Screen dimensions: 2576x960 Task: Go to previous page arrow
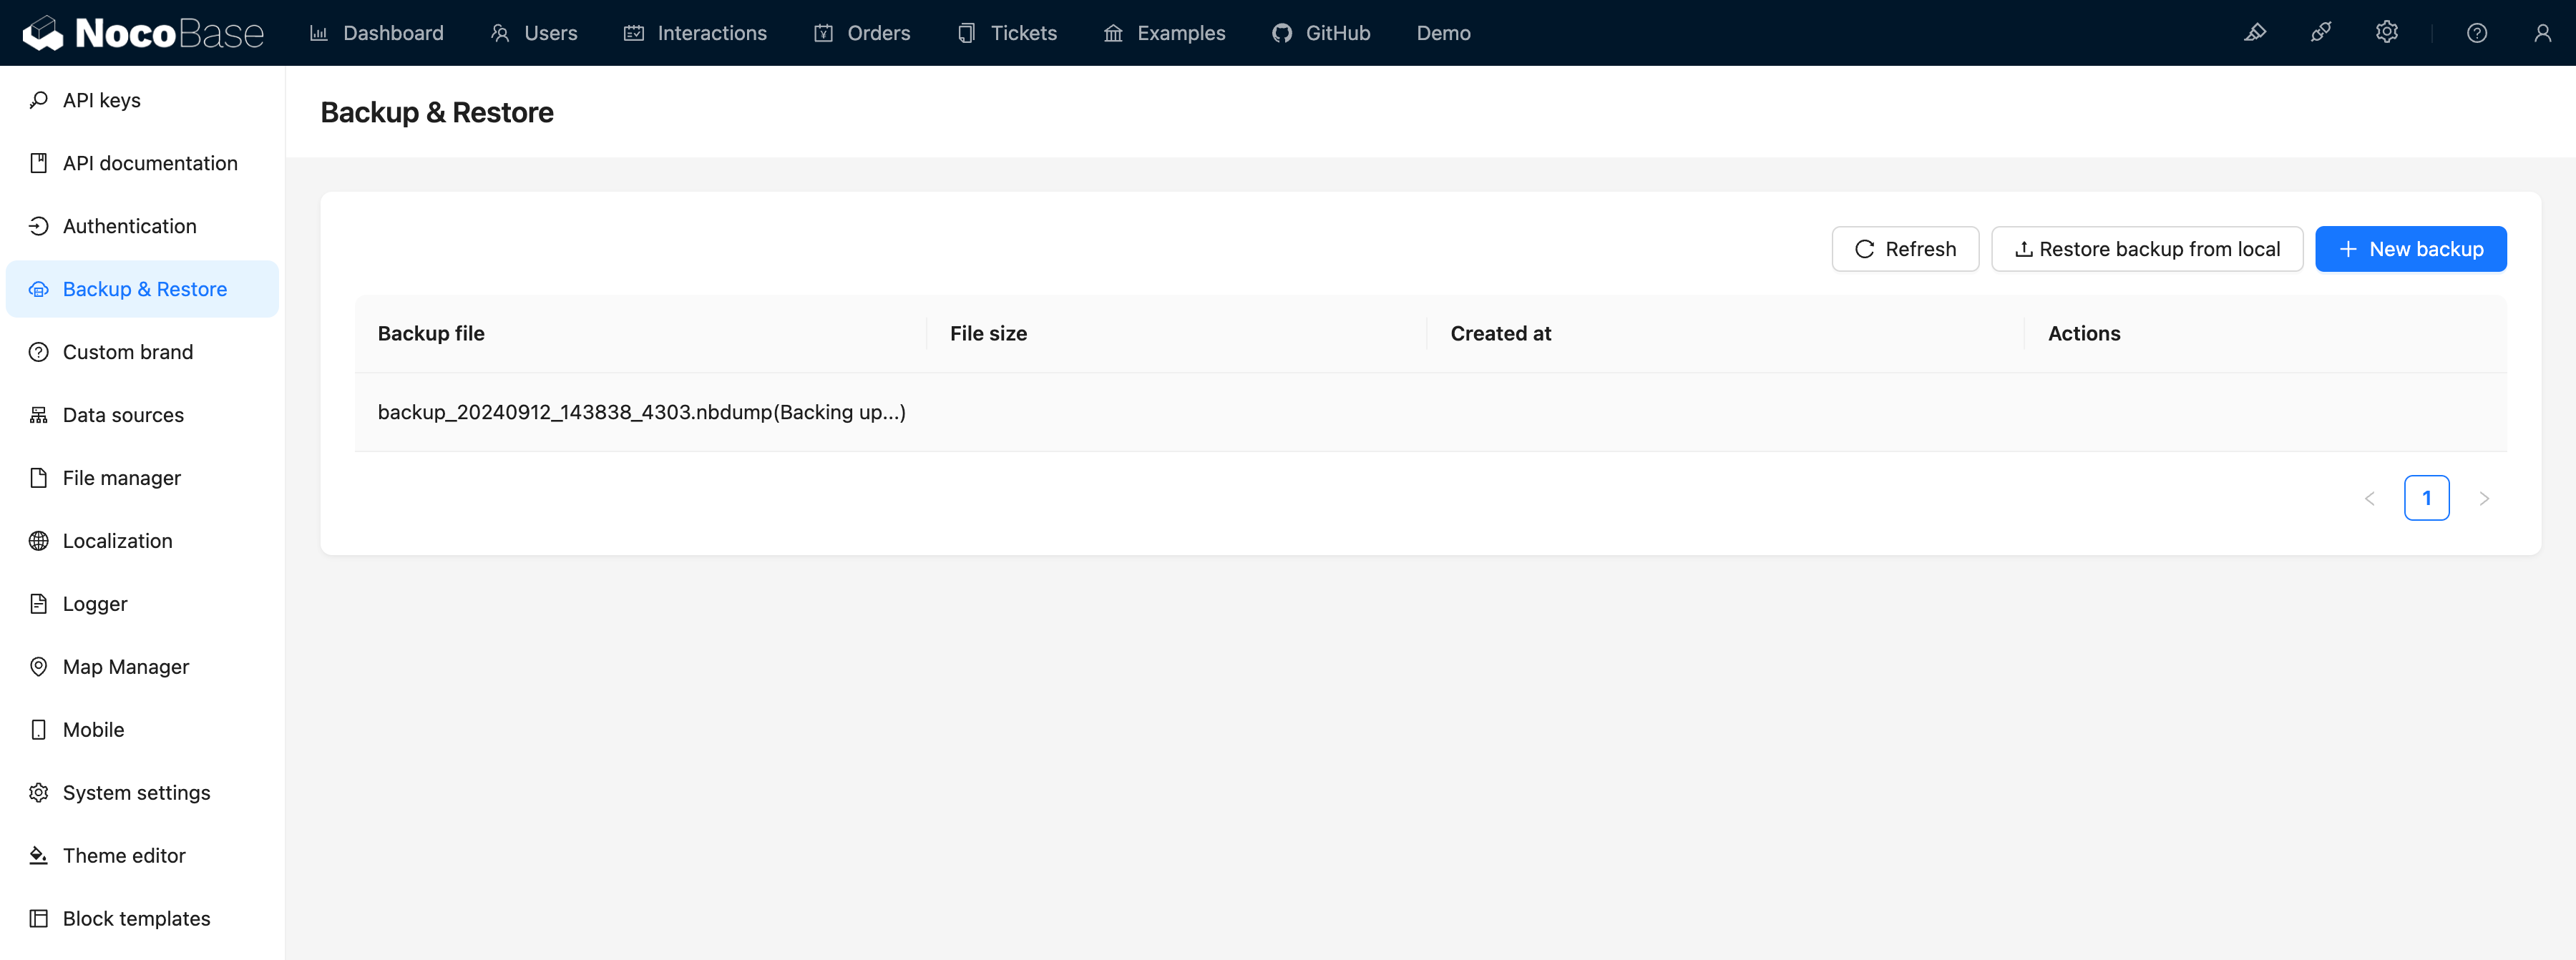coord(2369,498)
